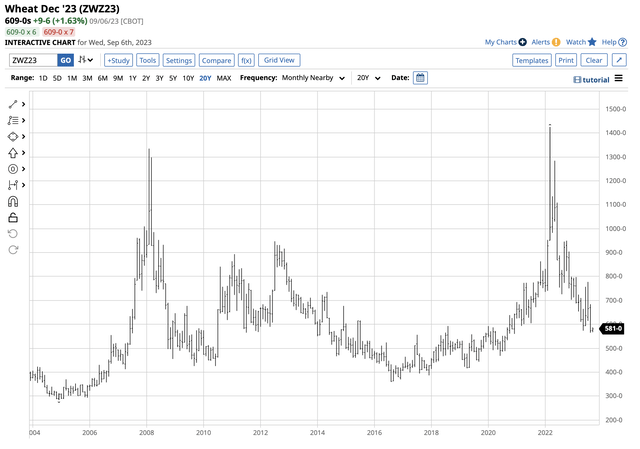The height and width of the screenshot is (449, 640).
Task: Open the Alerts link
Action: [545, 42]
